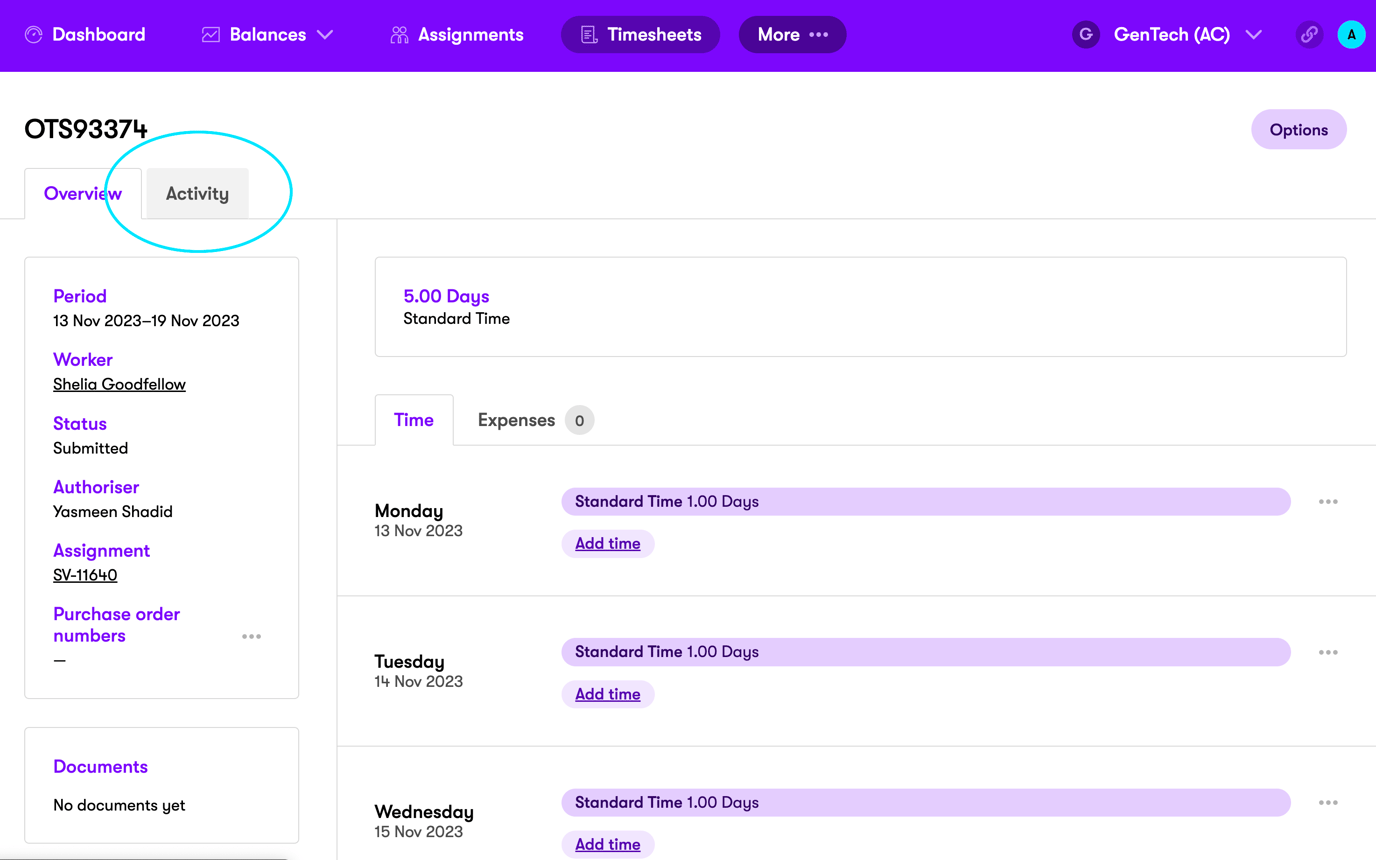
Task: Open Monday's row ellipsis menu
Action: coord(1328,502)
